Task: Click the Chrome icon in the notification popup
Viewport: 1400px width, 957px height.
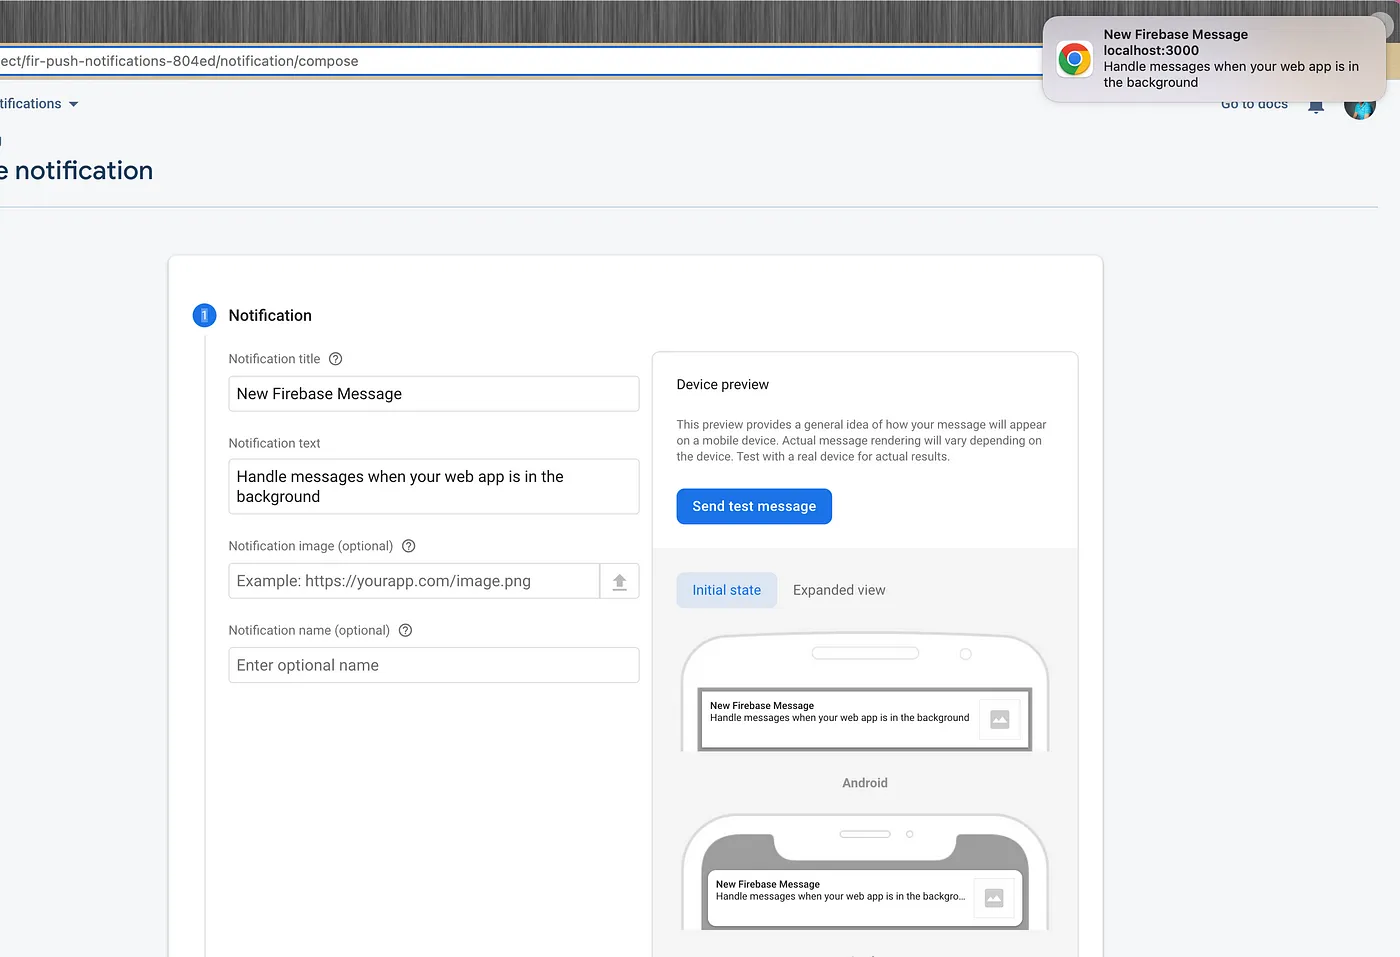Action: pyautogui.click(x=1075, y=59)
